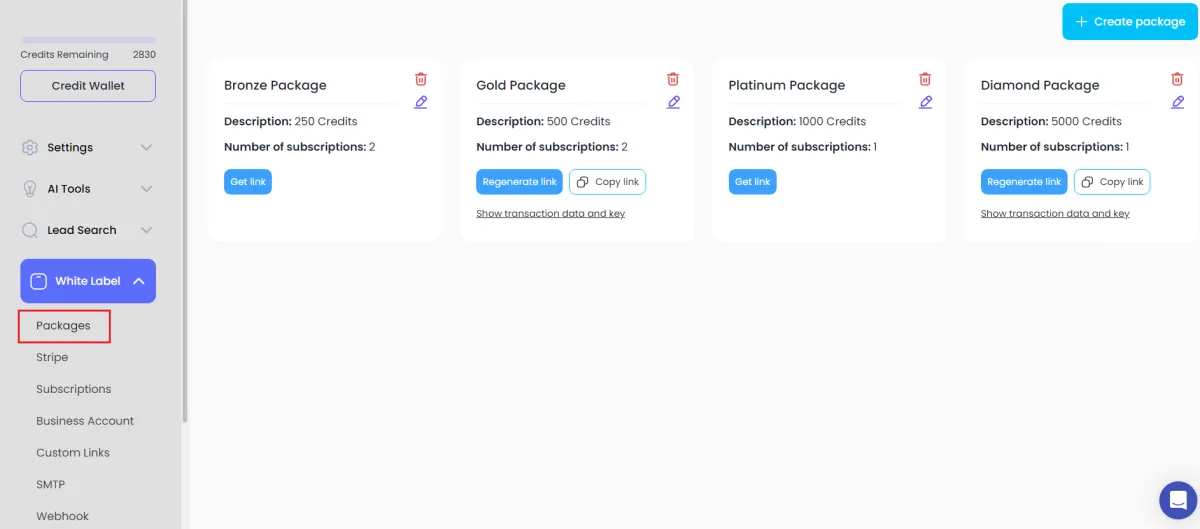The width and height of the screenshot is (1200, 529).
Task: Copy link for the Gold Package
Action: click(x=608, y=182)
